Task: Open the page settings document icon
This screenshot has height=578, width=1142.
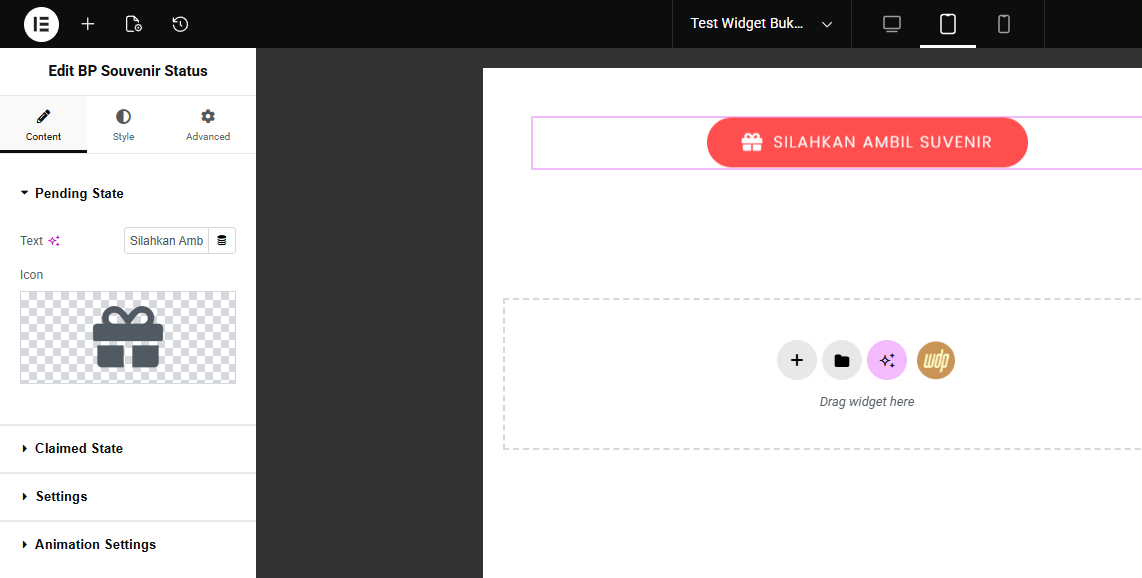Action: [133, 24]
